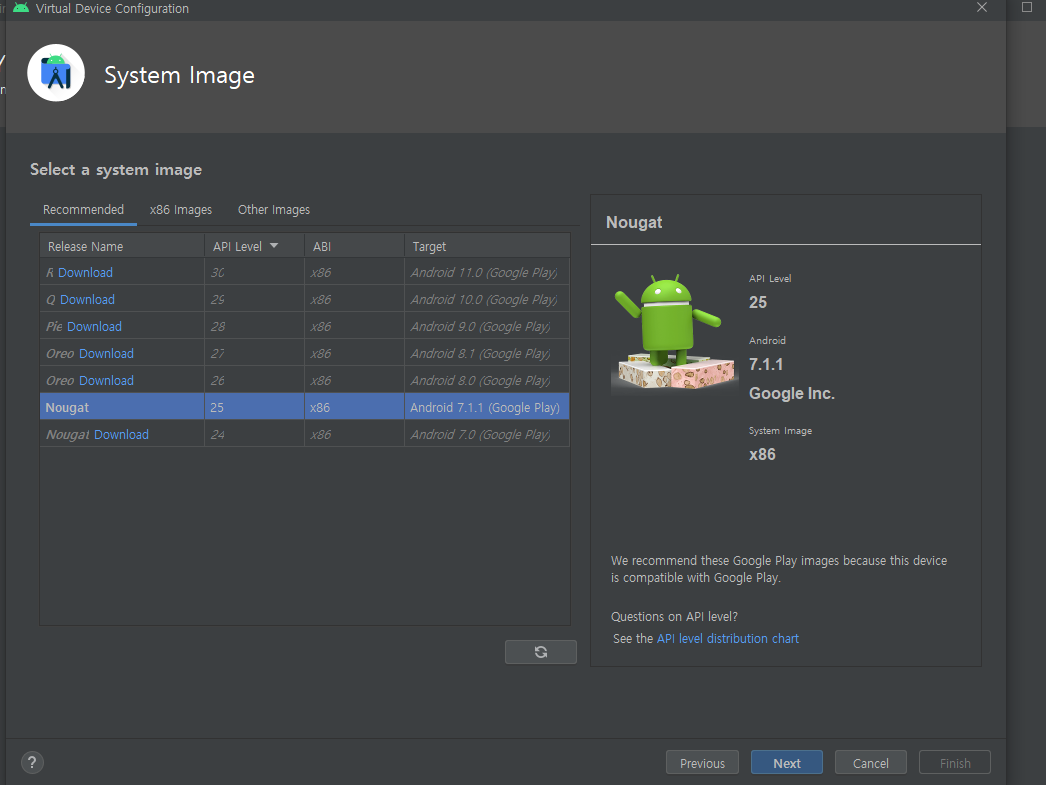Switch to the x86 Images tab
The image size is (1046, 785).
pos(181,209)
